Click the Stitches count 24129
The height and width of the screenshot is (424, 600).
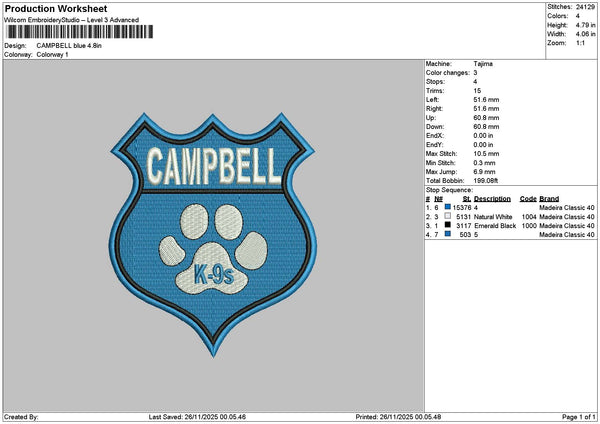585,7
